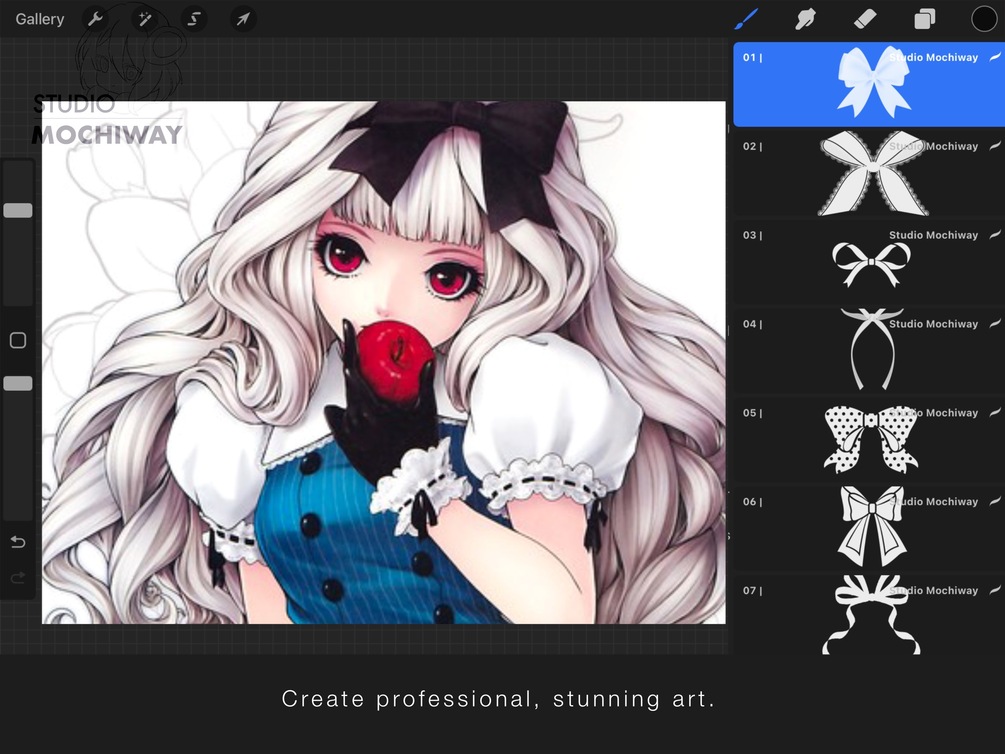Adjust the brush opacity slider handle
This screenshot has height=754, width=1005.
18,383
